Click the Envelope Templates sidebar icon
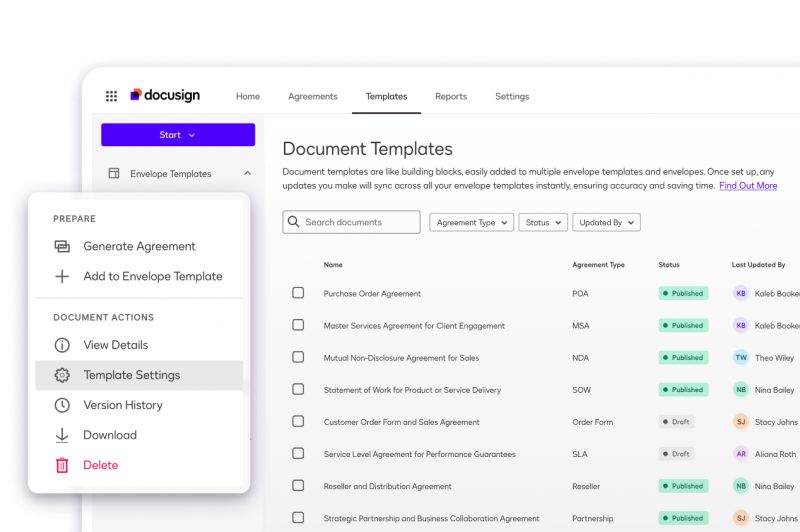 tap(114, 173)
